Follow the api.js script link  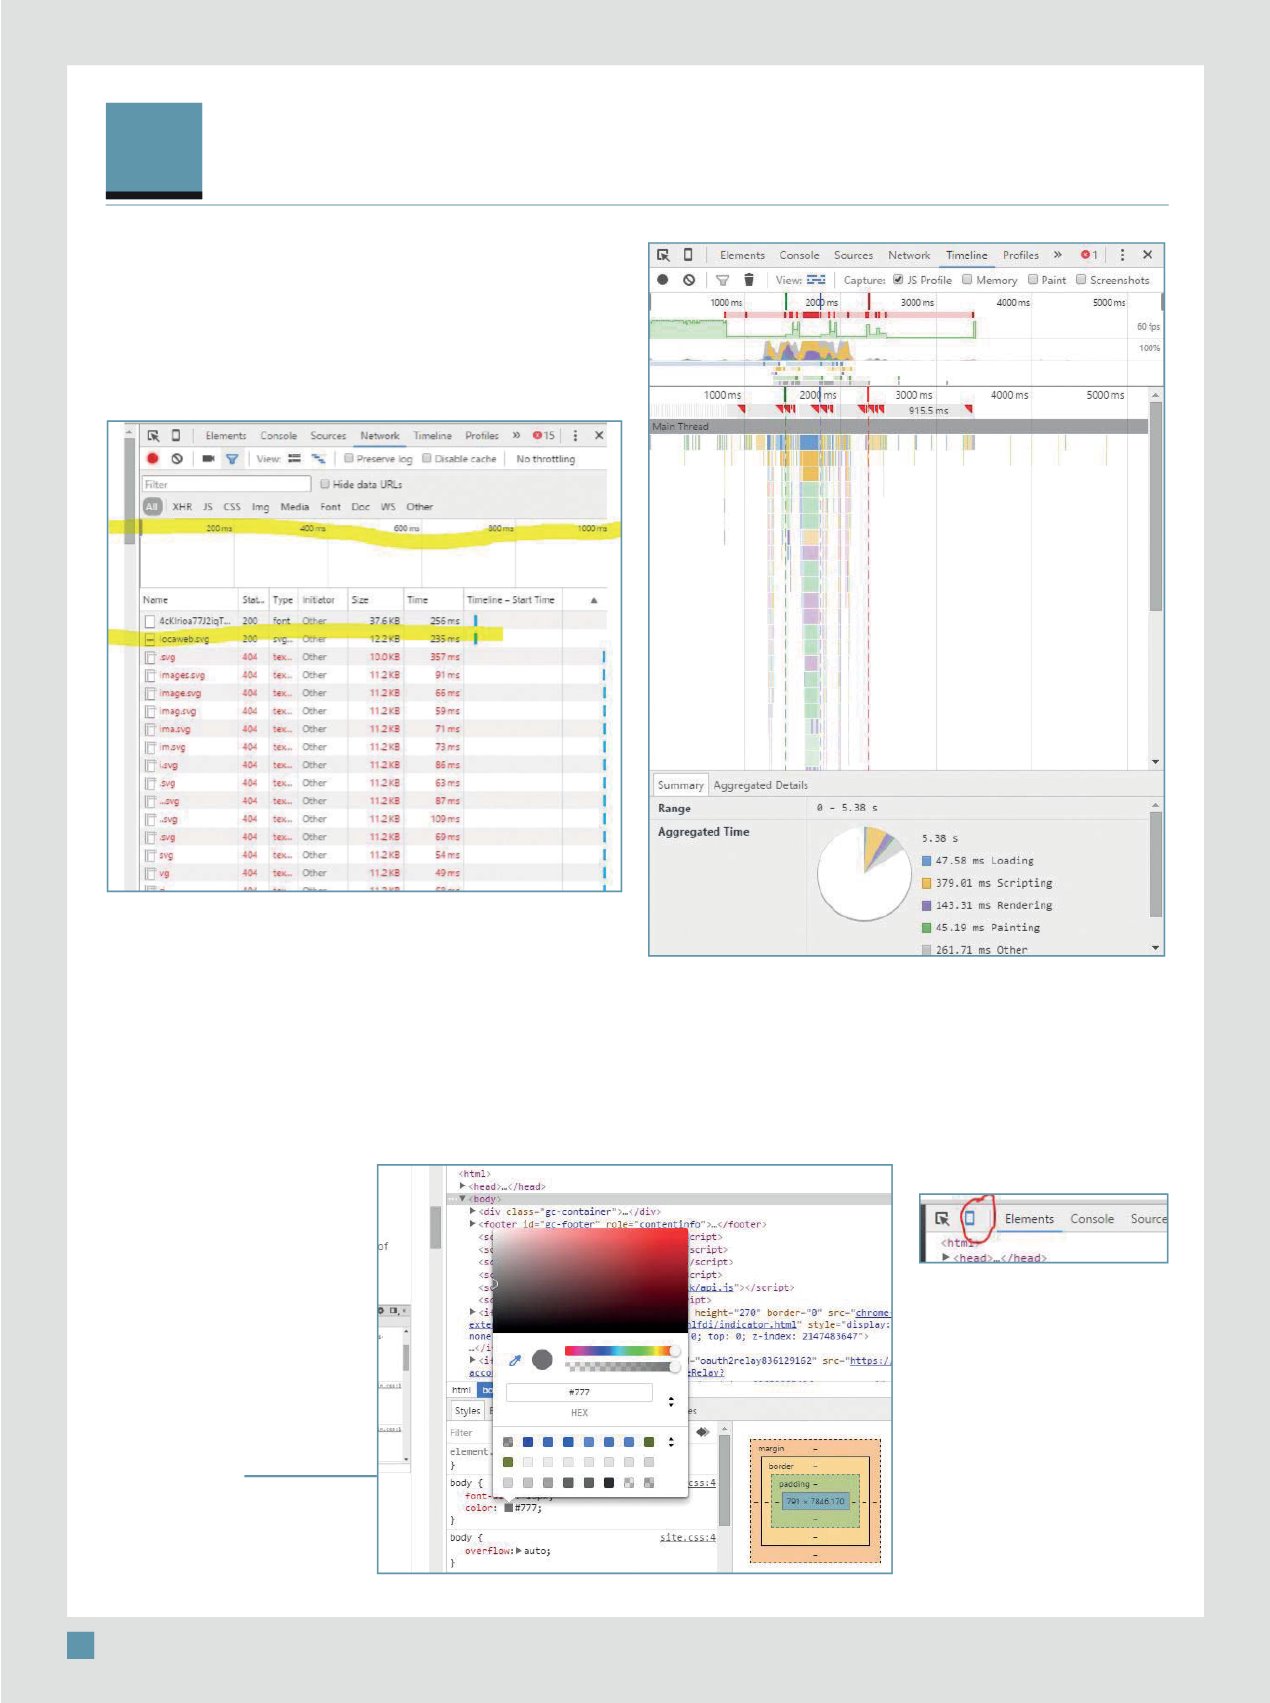pos(713,1288)
